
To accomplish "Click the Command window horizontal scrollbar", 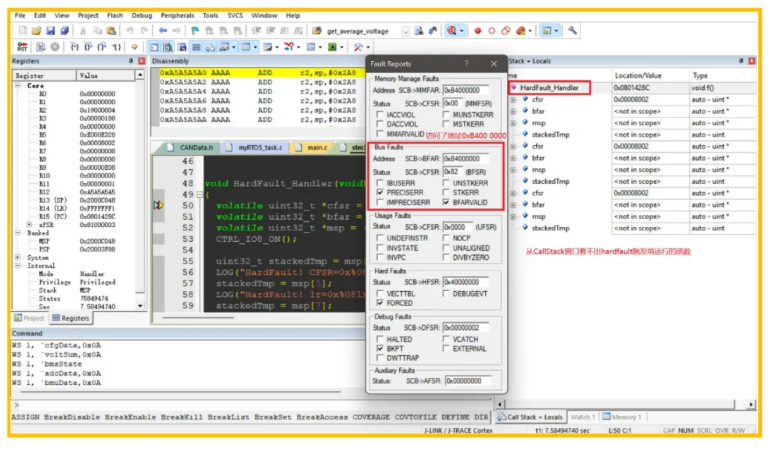I will point(181,392).
